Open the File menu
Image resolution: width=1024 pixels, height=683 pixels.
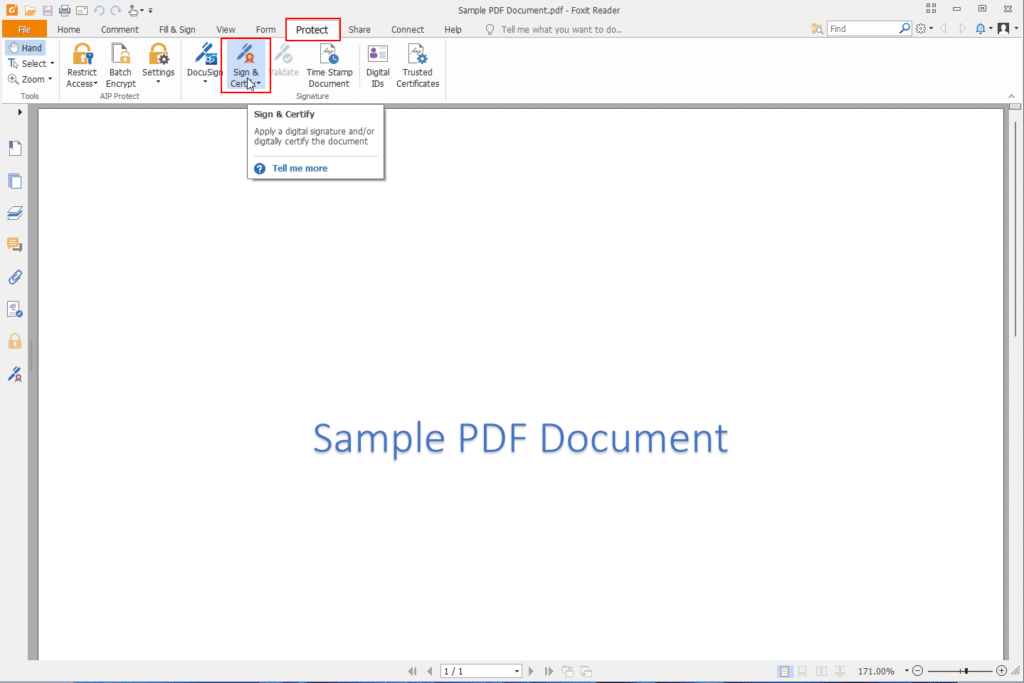click(x=24, y=29)
